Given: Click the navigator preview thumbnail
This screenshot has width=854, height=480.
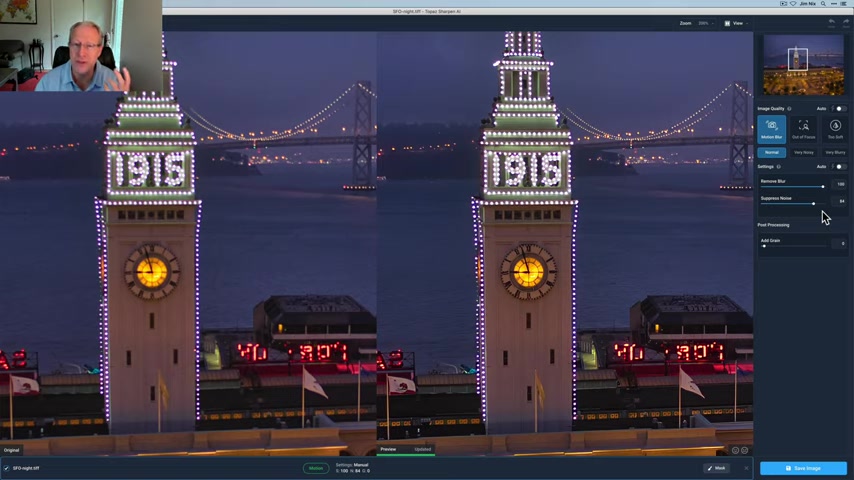Looking at the screenshot, I should click(x=803, y=65).
